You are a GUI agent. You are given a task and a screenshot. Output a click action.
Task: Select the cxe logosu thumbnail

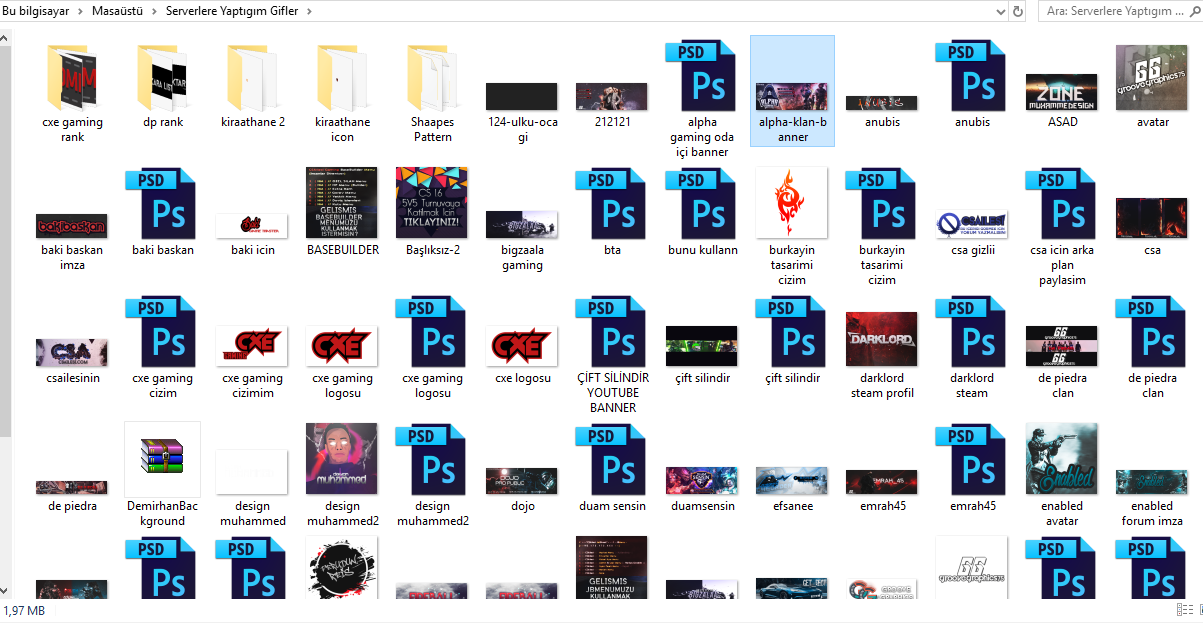(x=522, y=346)
